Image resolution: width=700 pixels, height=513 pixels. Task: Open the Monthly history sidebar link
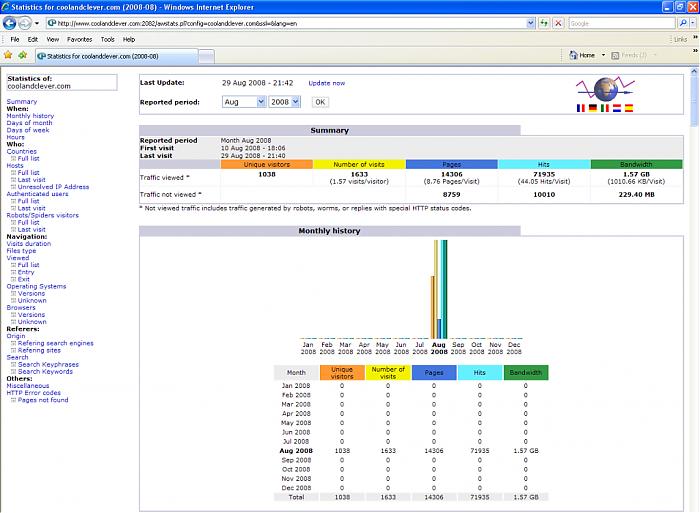pyautogui.click(x=30, y=116)
